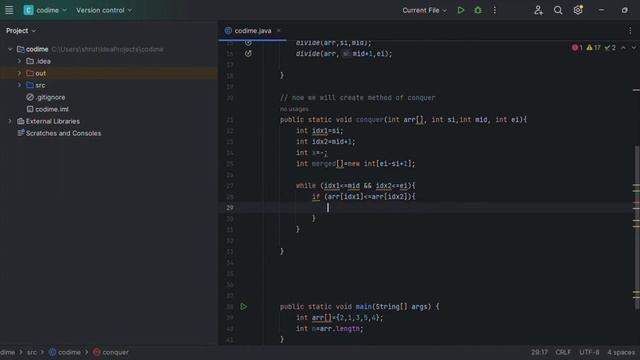Screen dimensions: 640x360
Task: Open the codime project dropdown
Action: [45, 10]
